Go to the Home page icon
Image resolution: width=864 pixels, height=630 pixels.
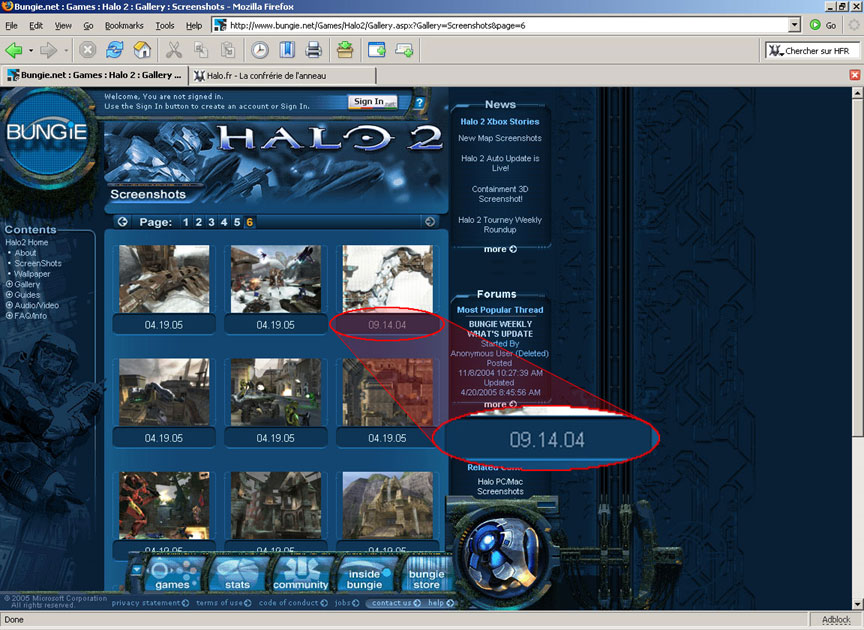[142, 50]
